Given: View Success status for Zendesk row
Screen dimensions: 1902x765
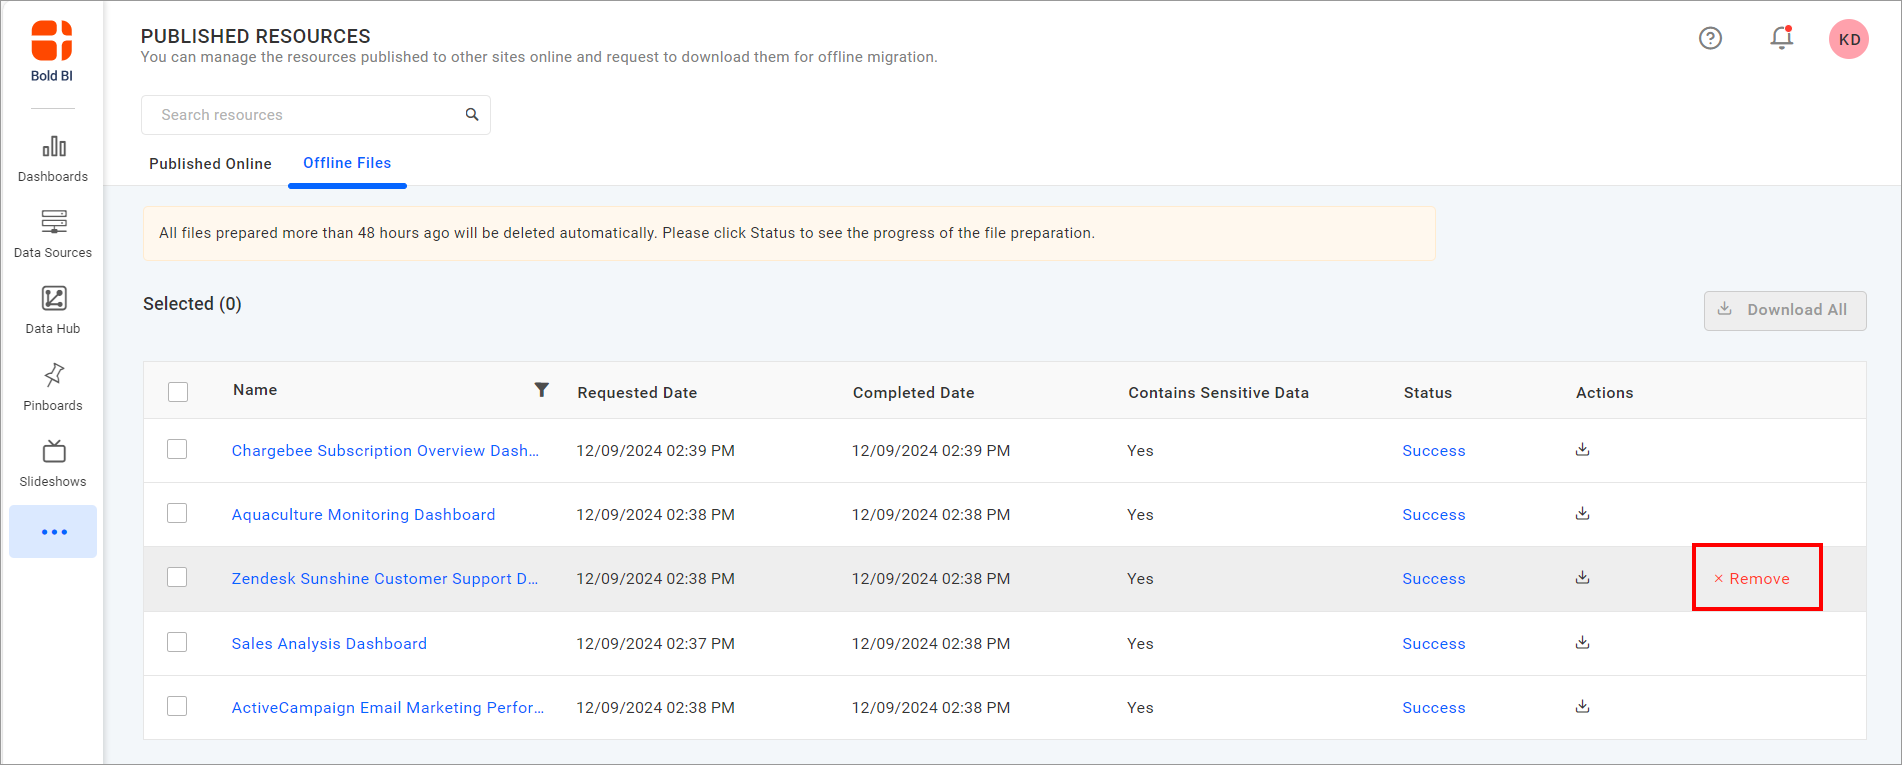Looking at the screenshot, I should tap(1433, 579).
